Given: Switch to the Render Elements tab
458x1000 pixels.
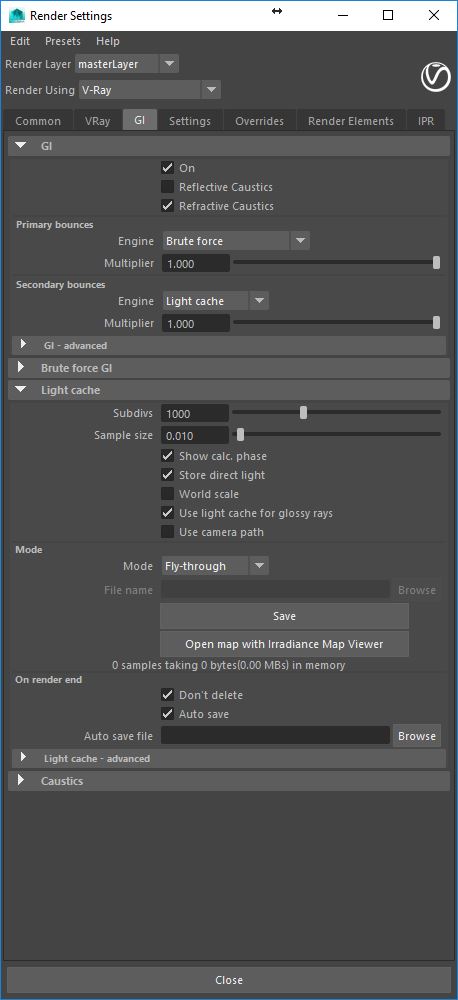Looking at the screenshot, I should pos(351,121).
